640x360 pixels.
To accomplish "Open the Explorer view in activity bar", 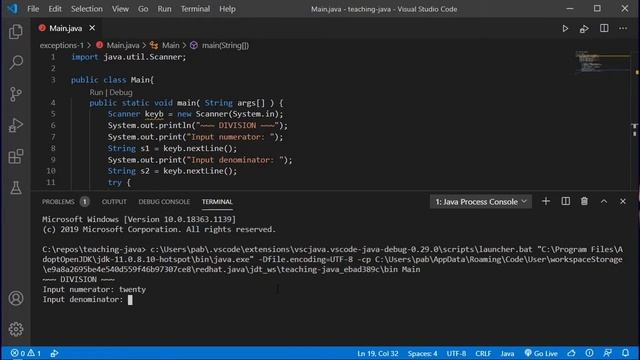I will (16, 31).
